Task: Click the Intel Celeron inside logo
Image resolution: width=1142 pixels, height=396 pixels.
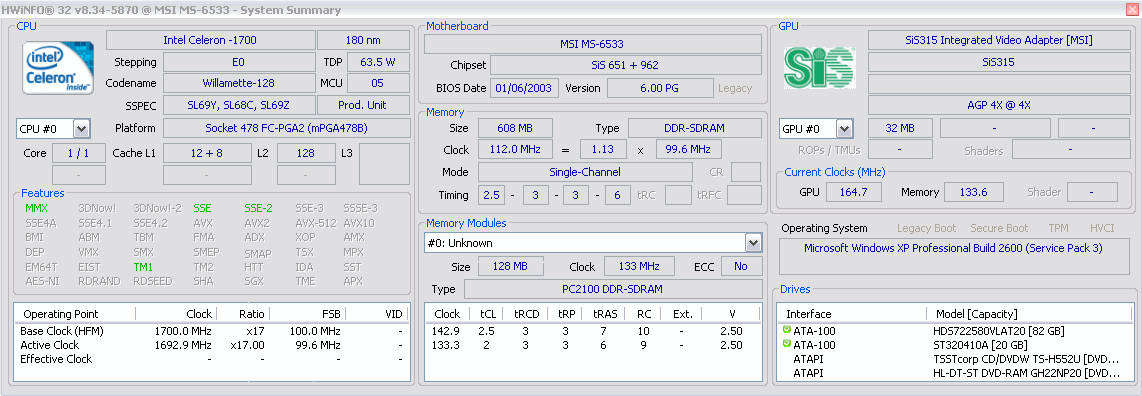Action: point(58,68)
